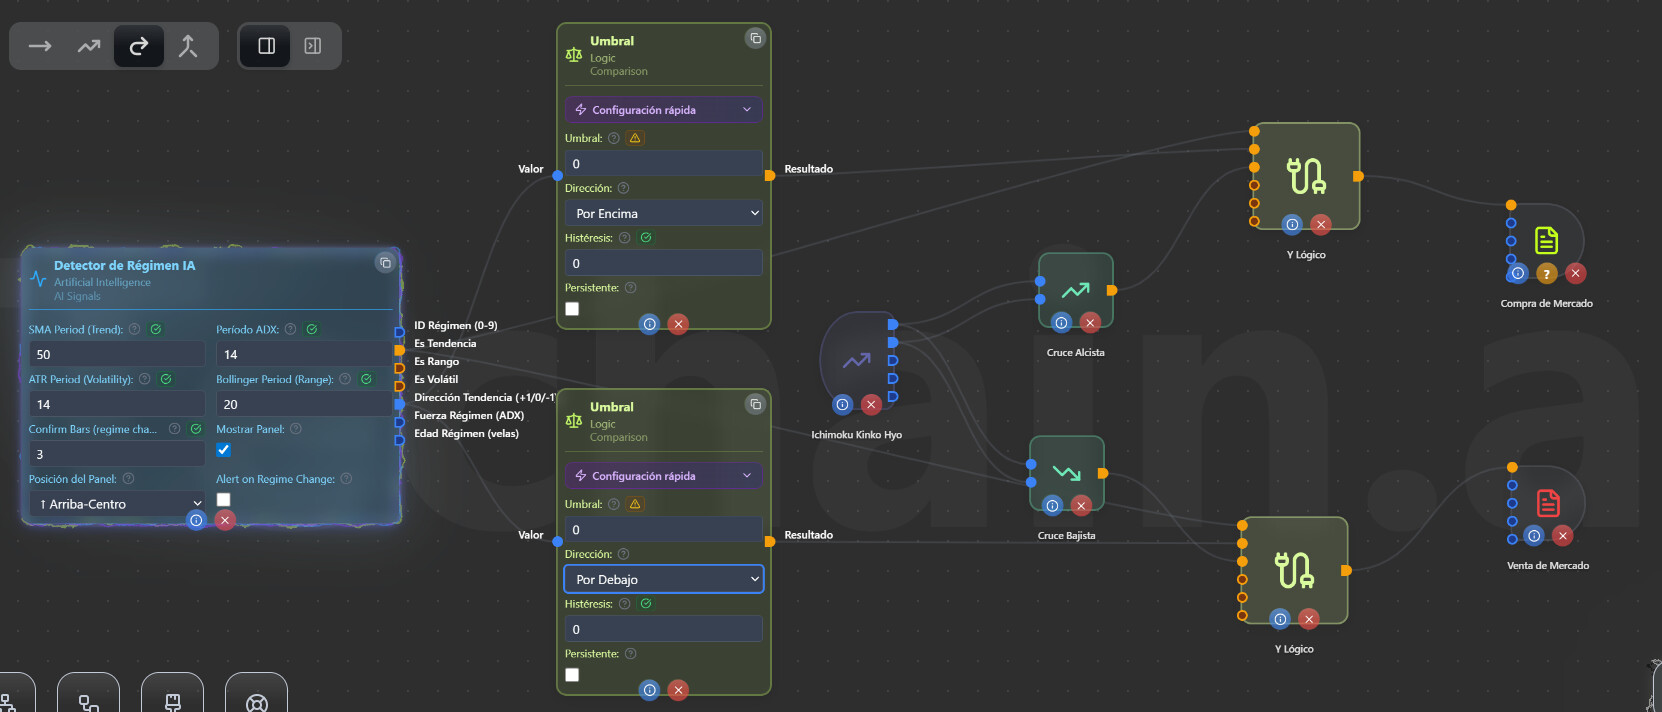Click the question mark on Compra de Mercado

point(1547,273)
